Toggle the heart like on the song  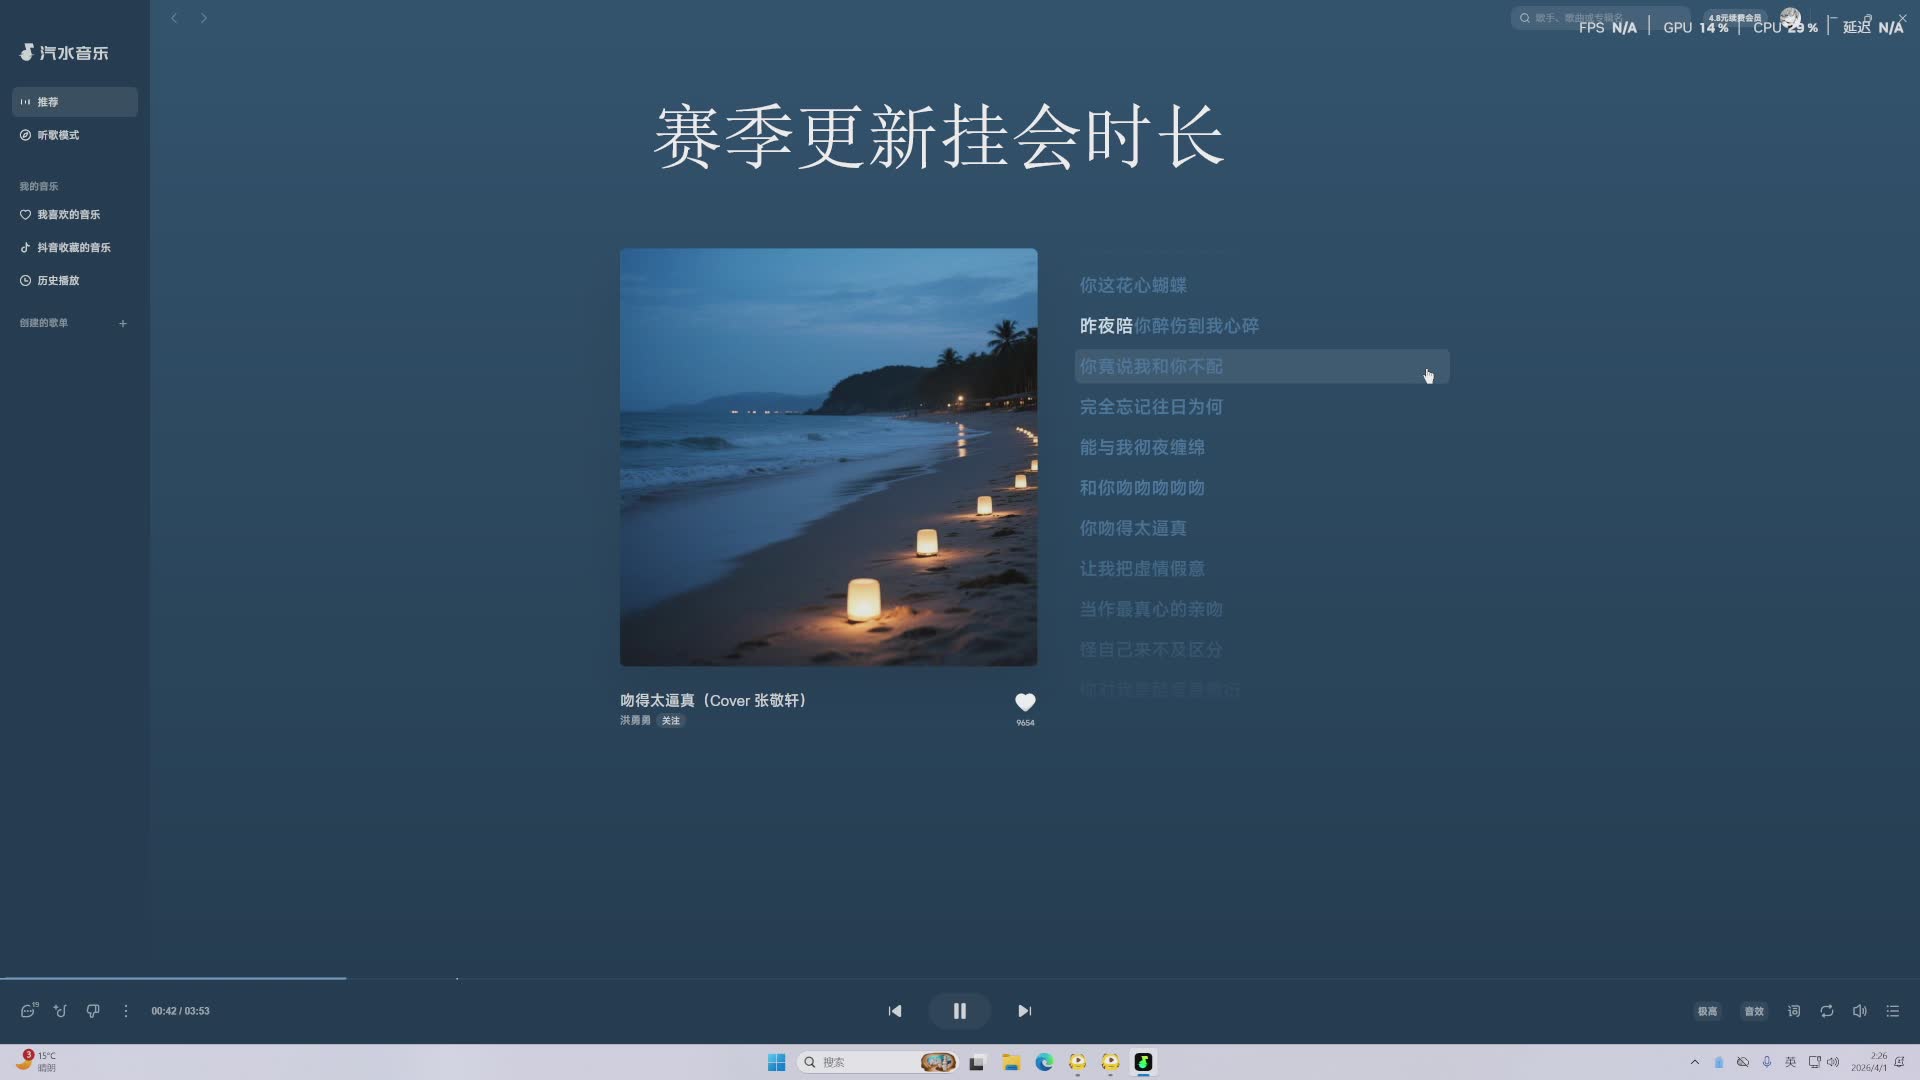click(x=1025, y=702)
